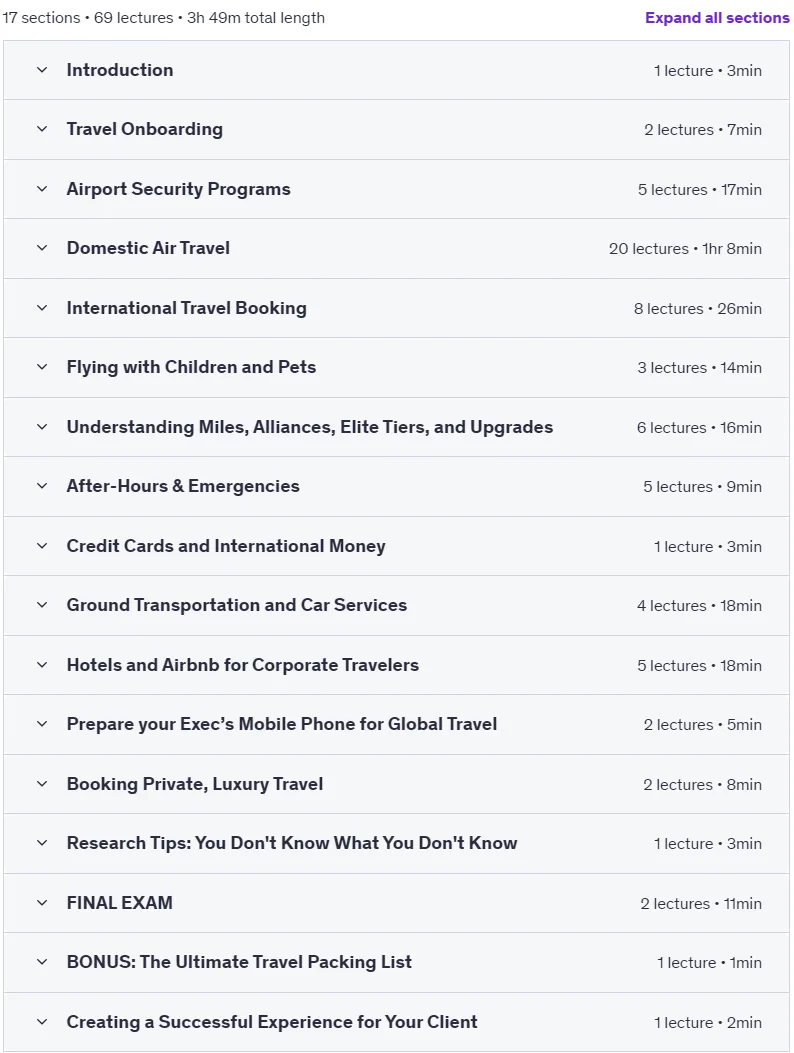Image resolution: width=794 pixels, height=1053 pixels.
Task: Click the chevron icon beside FINAL EXAM
Action: click(x=42, y=903)
